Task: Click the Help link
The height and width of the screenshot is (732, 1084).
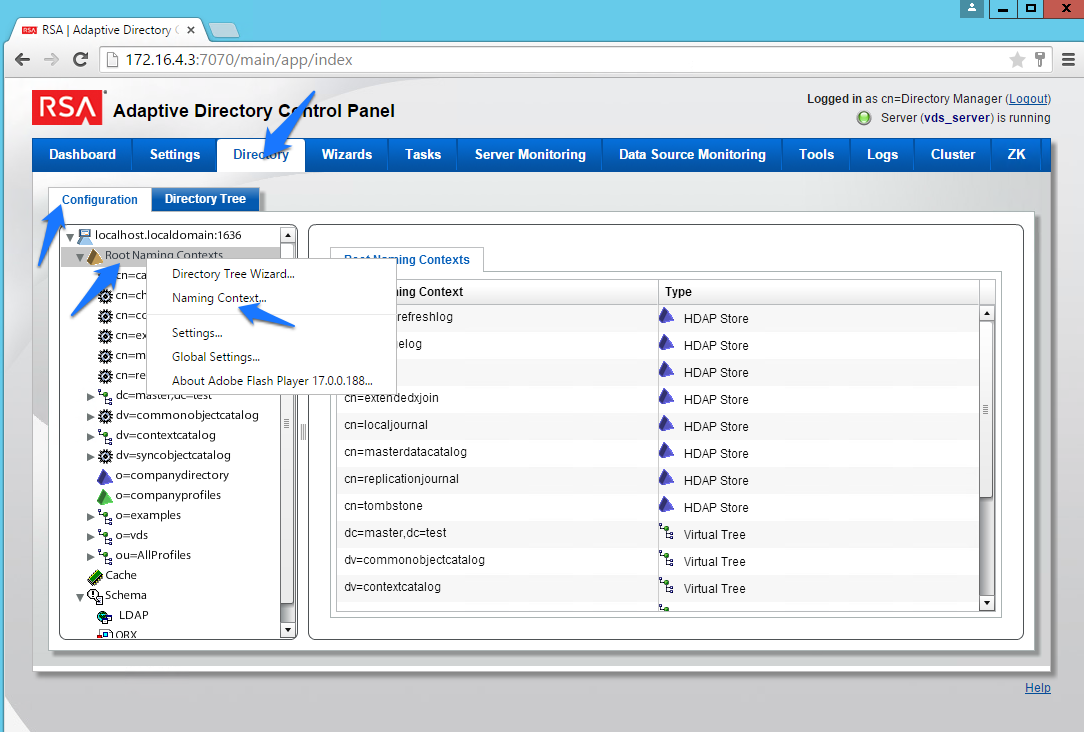Action: click(x=1038, y=688)
